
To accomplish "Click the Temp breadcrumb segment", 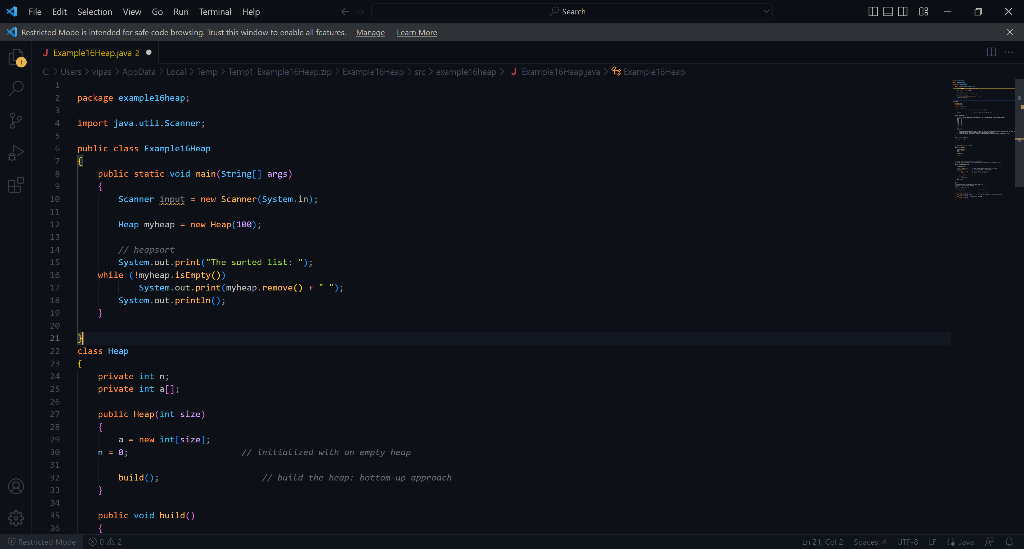I will tap(207, 72).
